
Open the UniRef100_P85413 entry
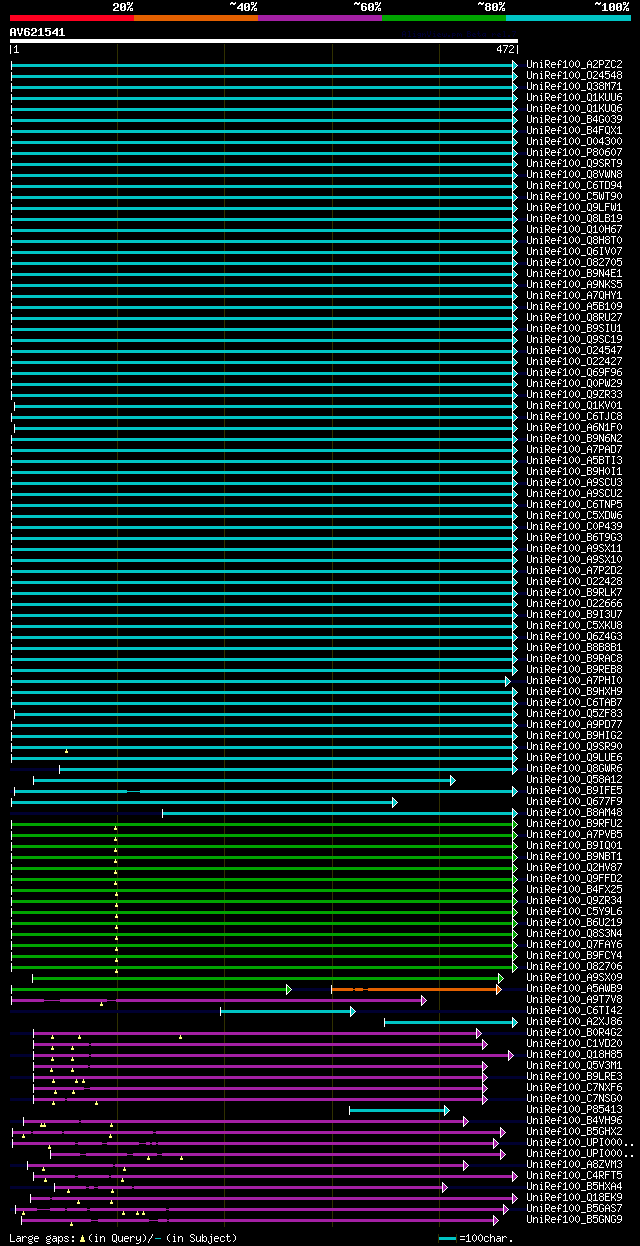click(x=574, y=1110)
